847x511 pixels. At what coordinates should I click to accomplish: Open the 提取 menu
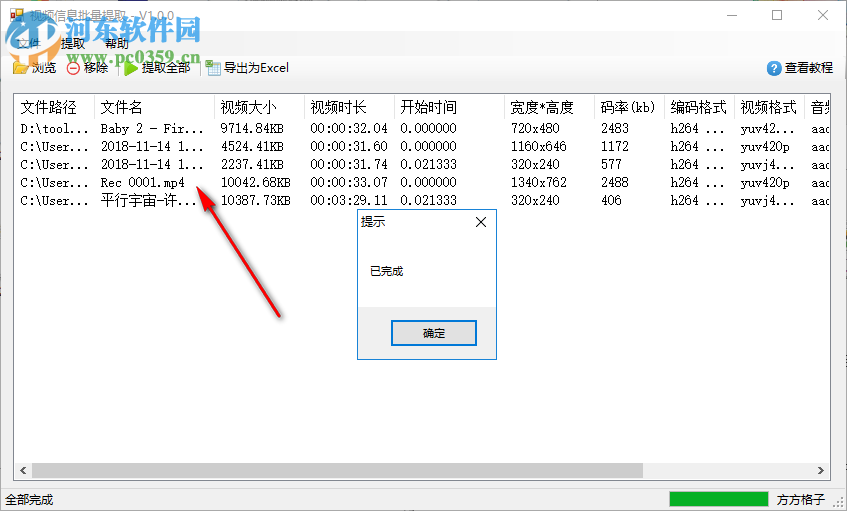72,43
